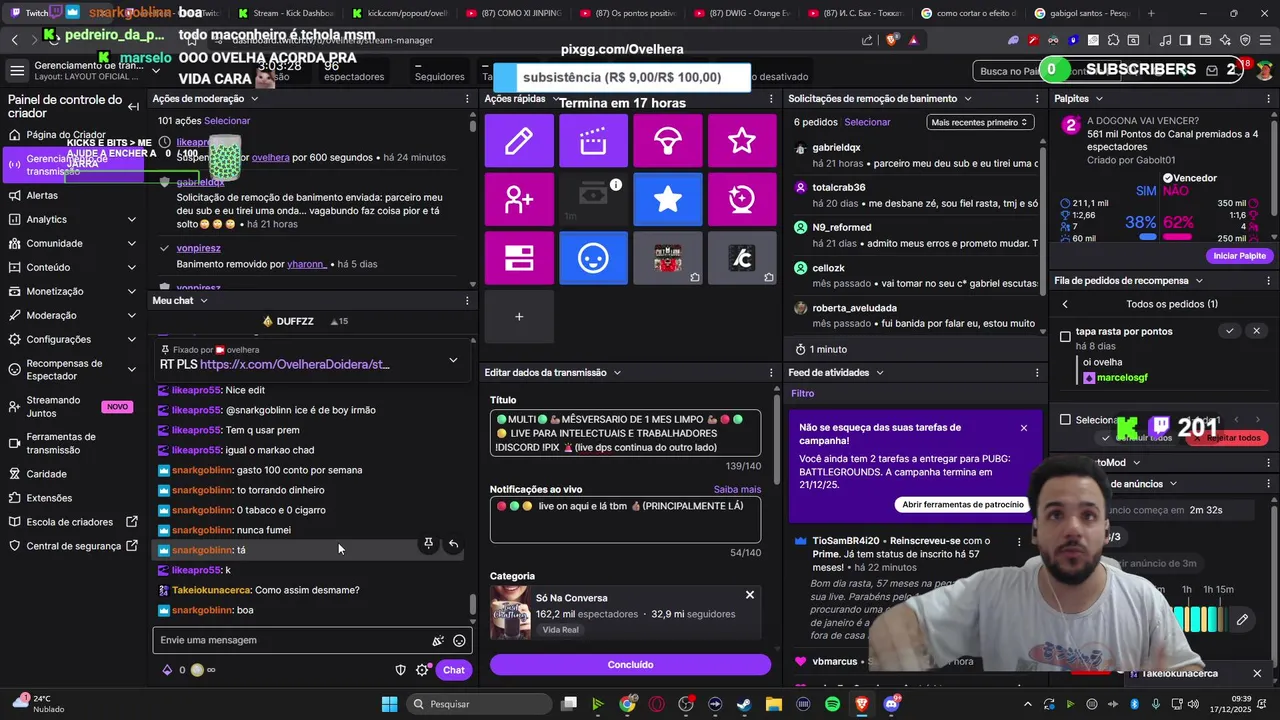
Task: Open Página do Criador in sidebar
Action: 66,135
